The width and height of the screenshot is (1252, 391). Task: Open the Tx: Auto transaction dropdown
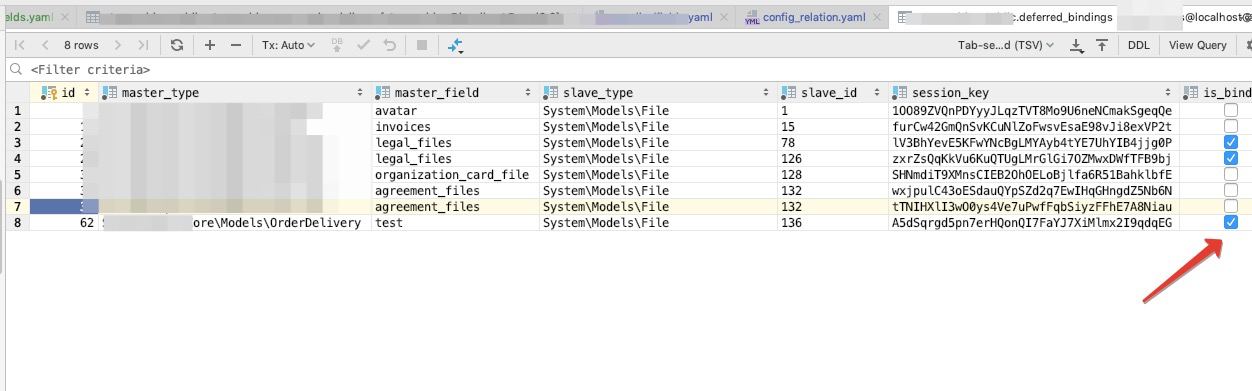point(288,45)
